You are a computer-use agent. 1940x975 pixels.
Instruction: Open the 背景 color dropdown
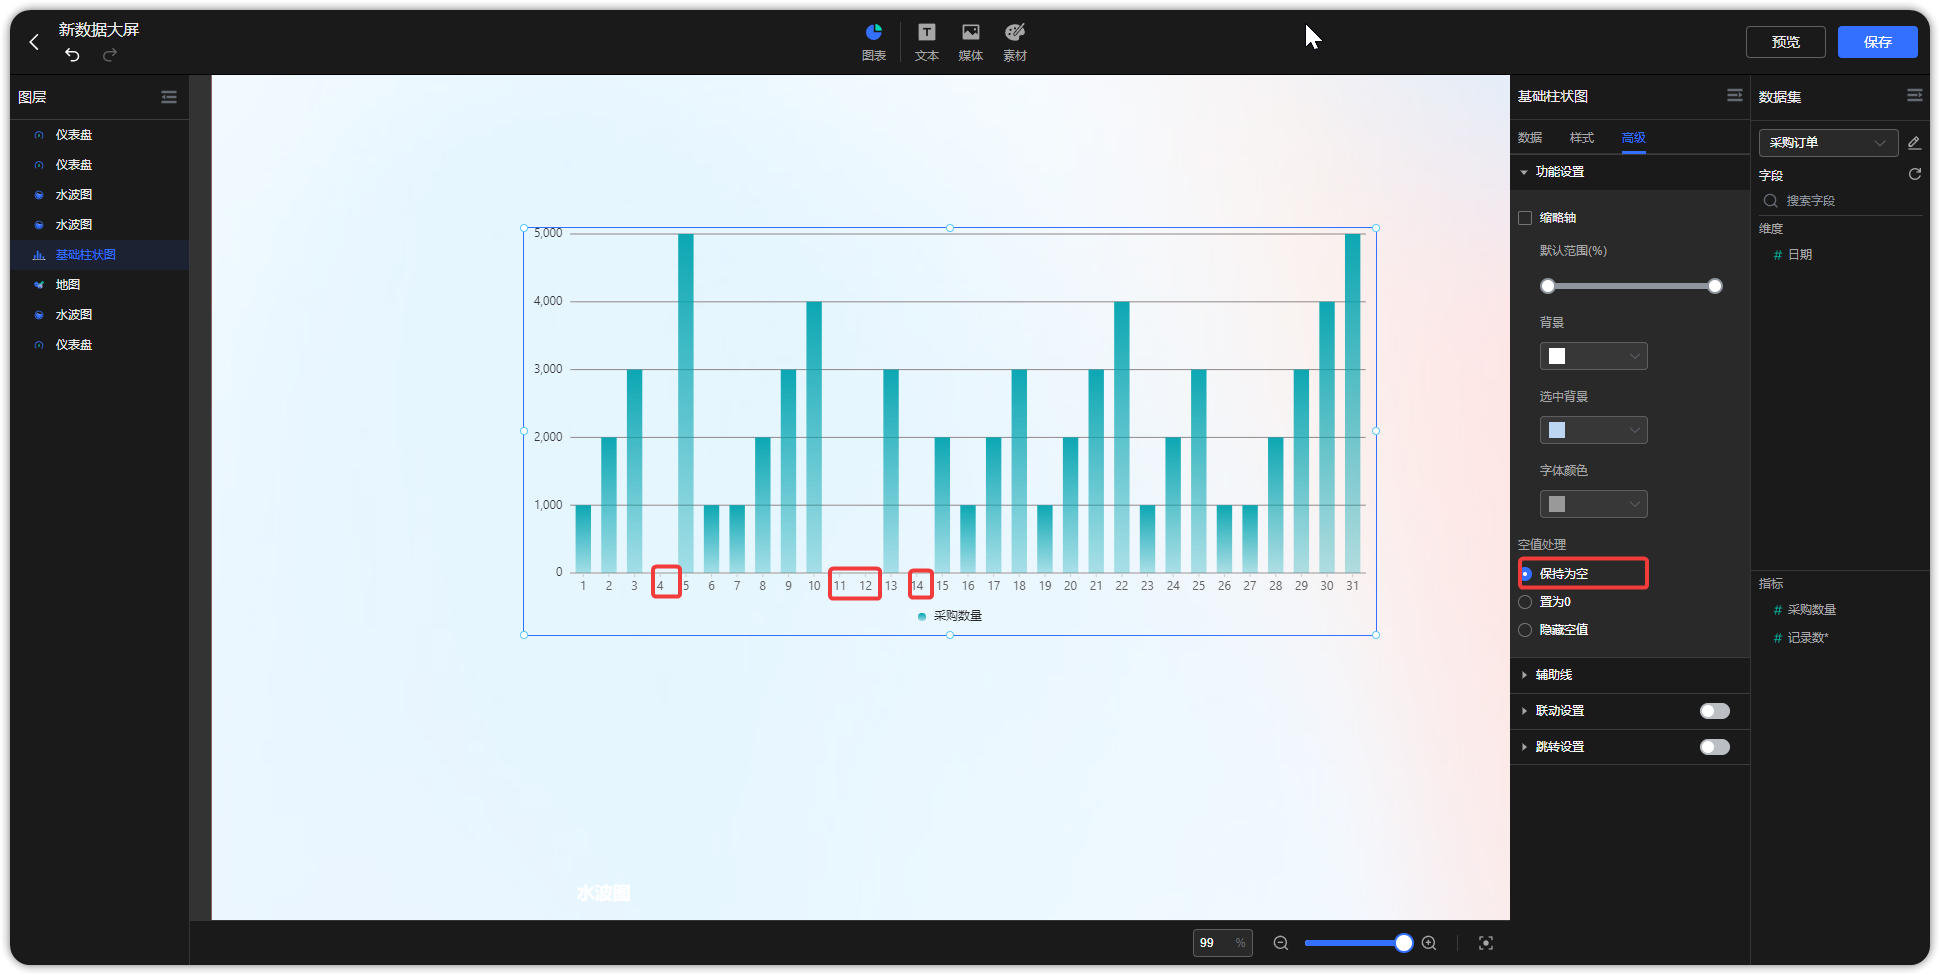click(1594, 356)
